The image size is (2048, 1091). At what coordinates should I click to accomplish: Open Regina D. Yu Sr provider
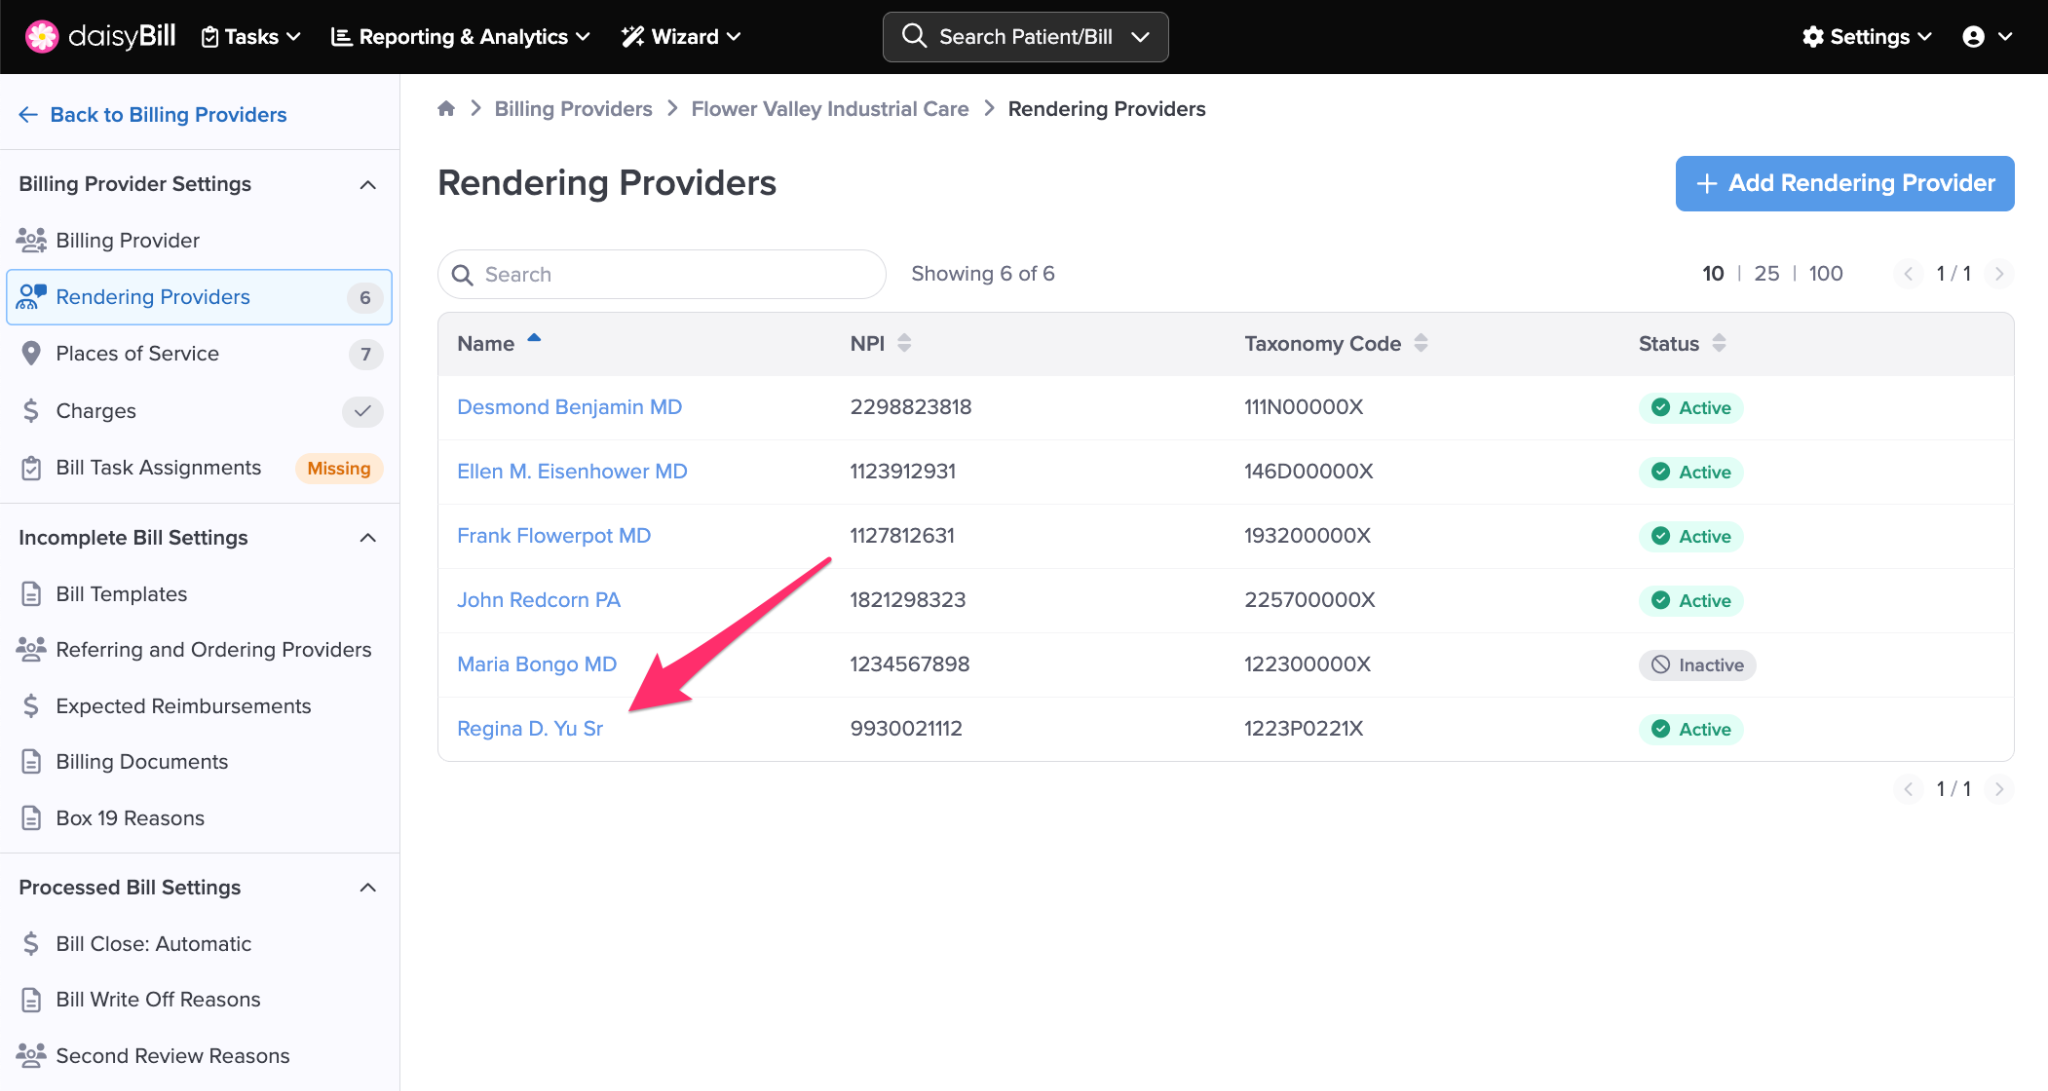click(x=529, y=728)
